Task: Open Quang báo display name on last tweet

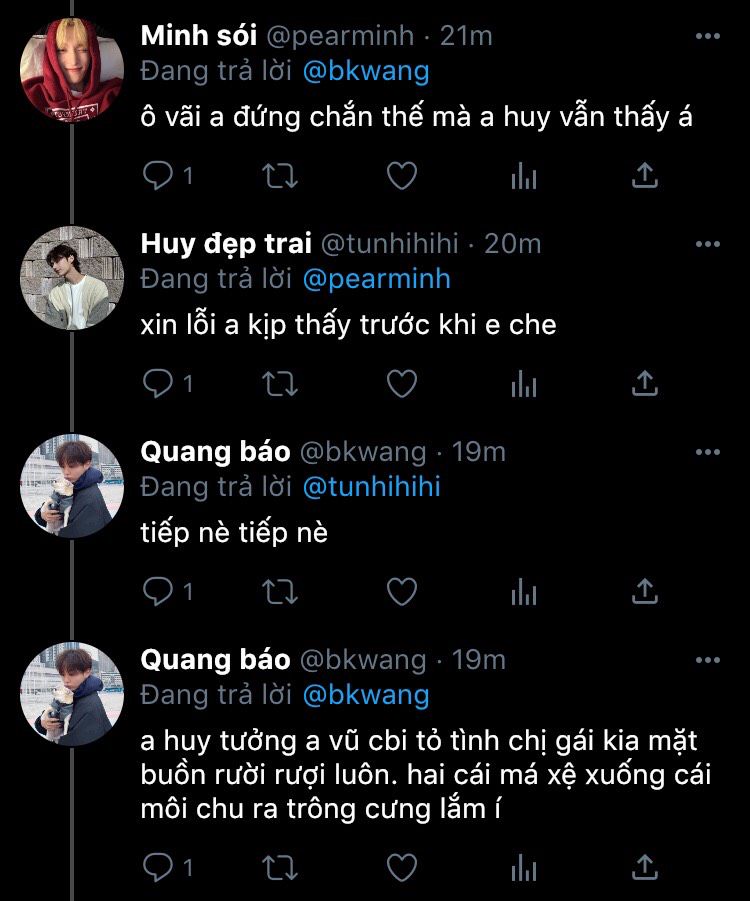Action: (x=216, y=660)
